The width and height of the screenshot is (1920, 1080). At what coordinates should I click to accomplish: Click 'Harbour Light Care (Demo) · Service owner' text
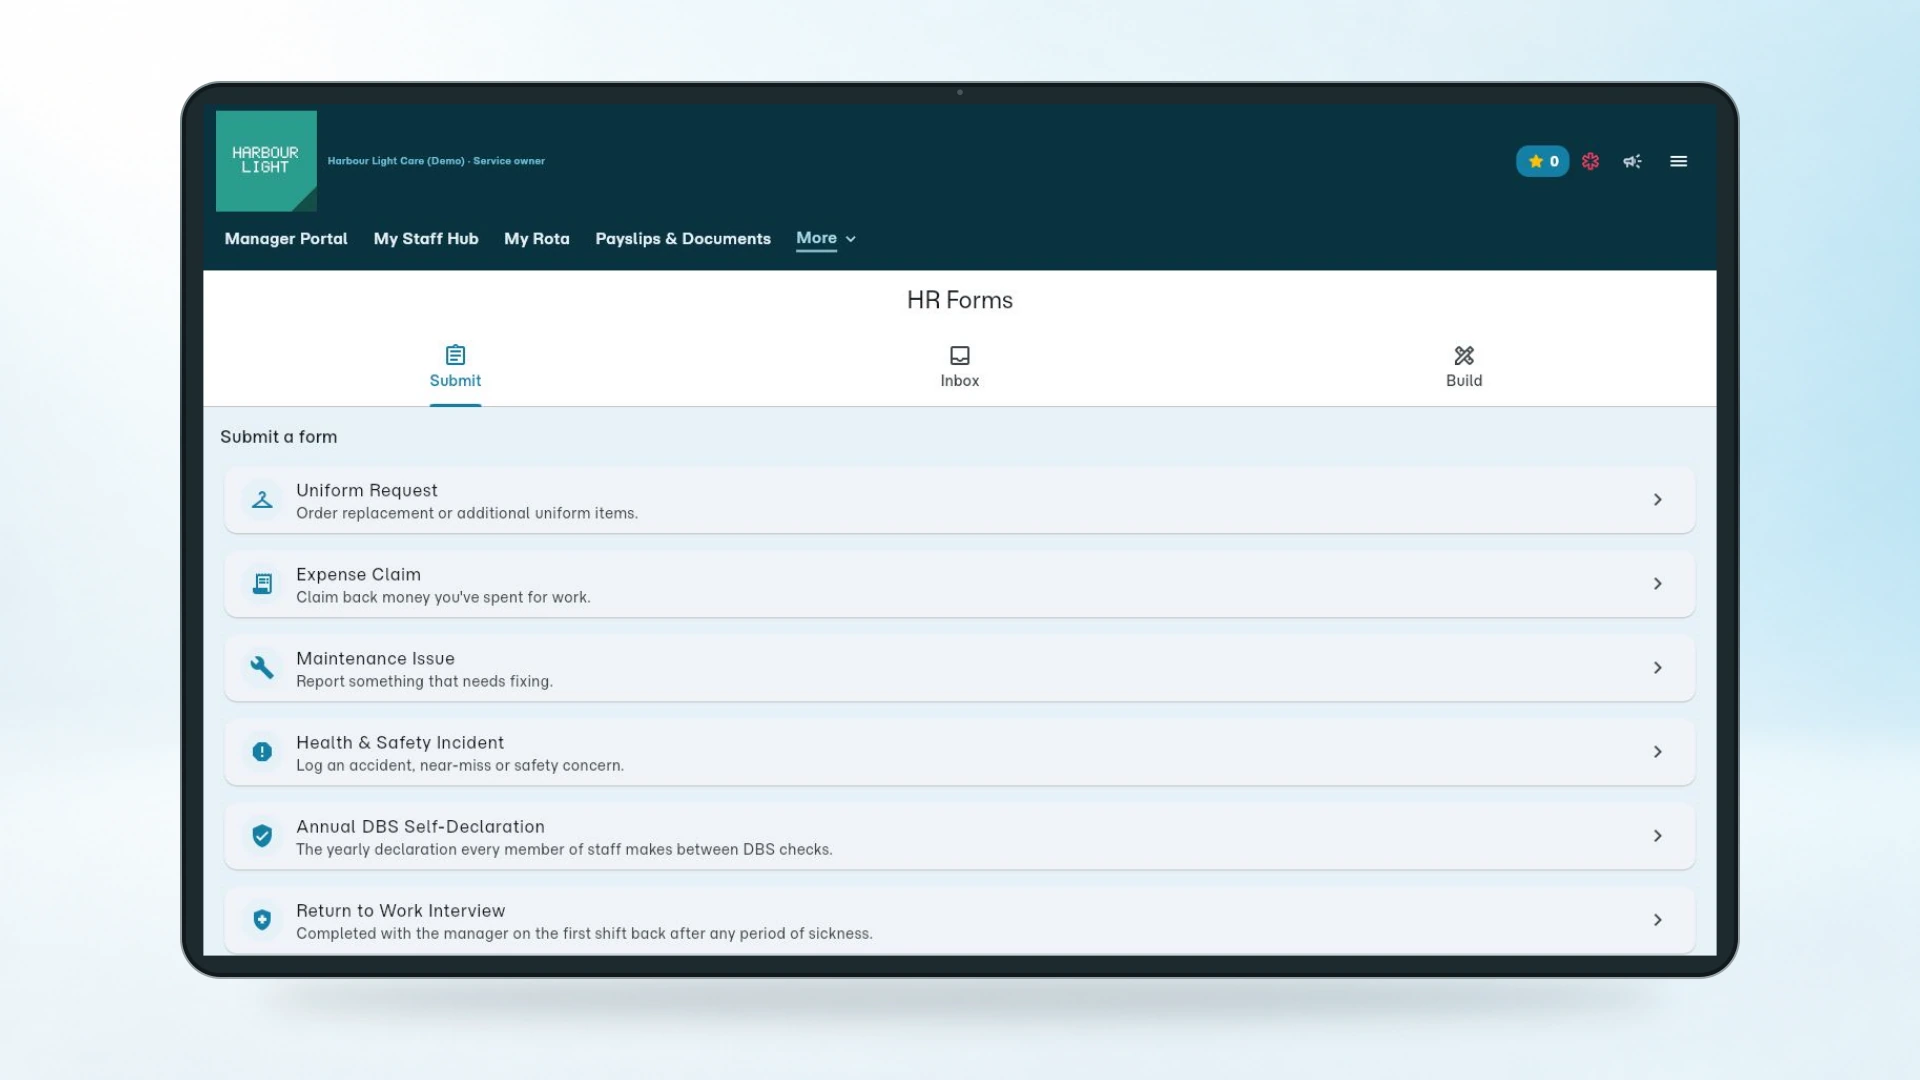click(x=436, y=161)
